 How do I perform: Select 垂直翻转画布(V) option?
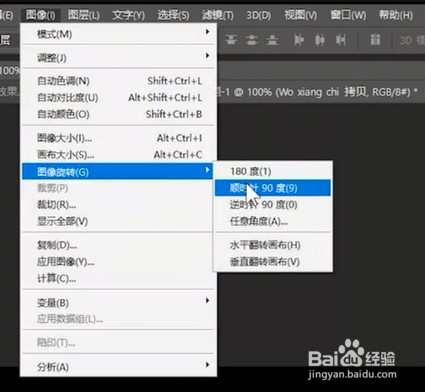click(x=273, y=262)
